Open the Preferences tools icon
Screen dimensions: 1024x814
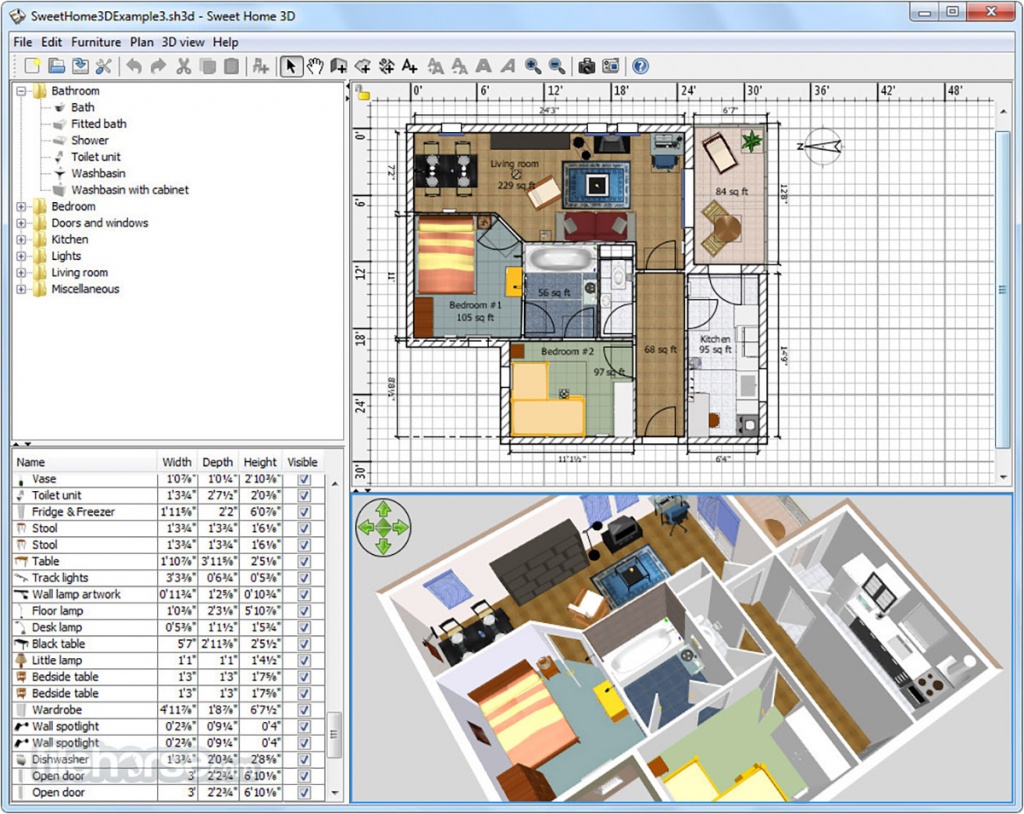coord(104,66)
